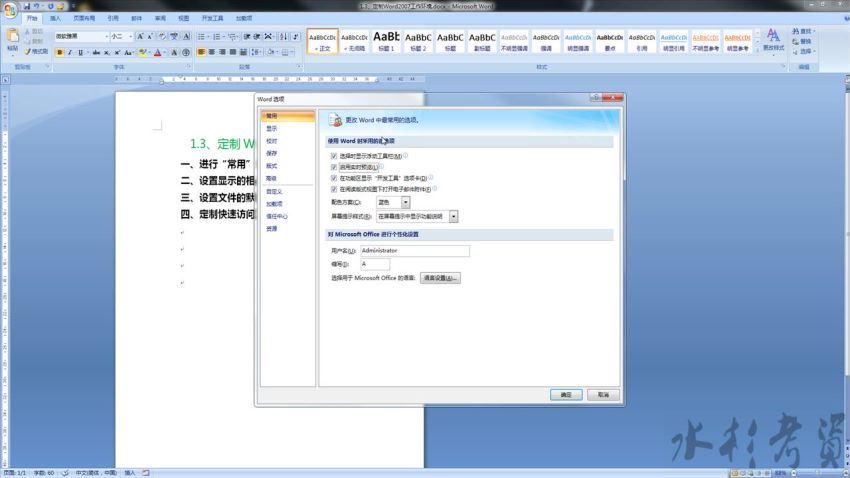The height and width of the screenshot is (478, 850).
Task: Click the enclosed character icon
Action: [186, 53]
